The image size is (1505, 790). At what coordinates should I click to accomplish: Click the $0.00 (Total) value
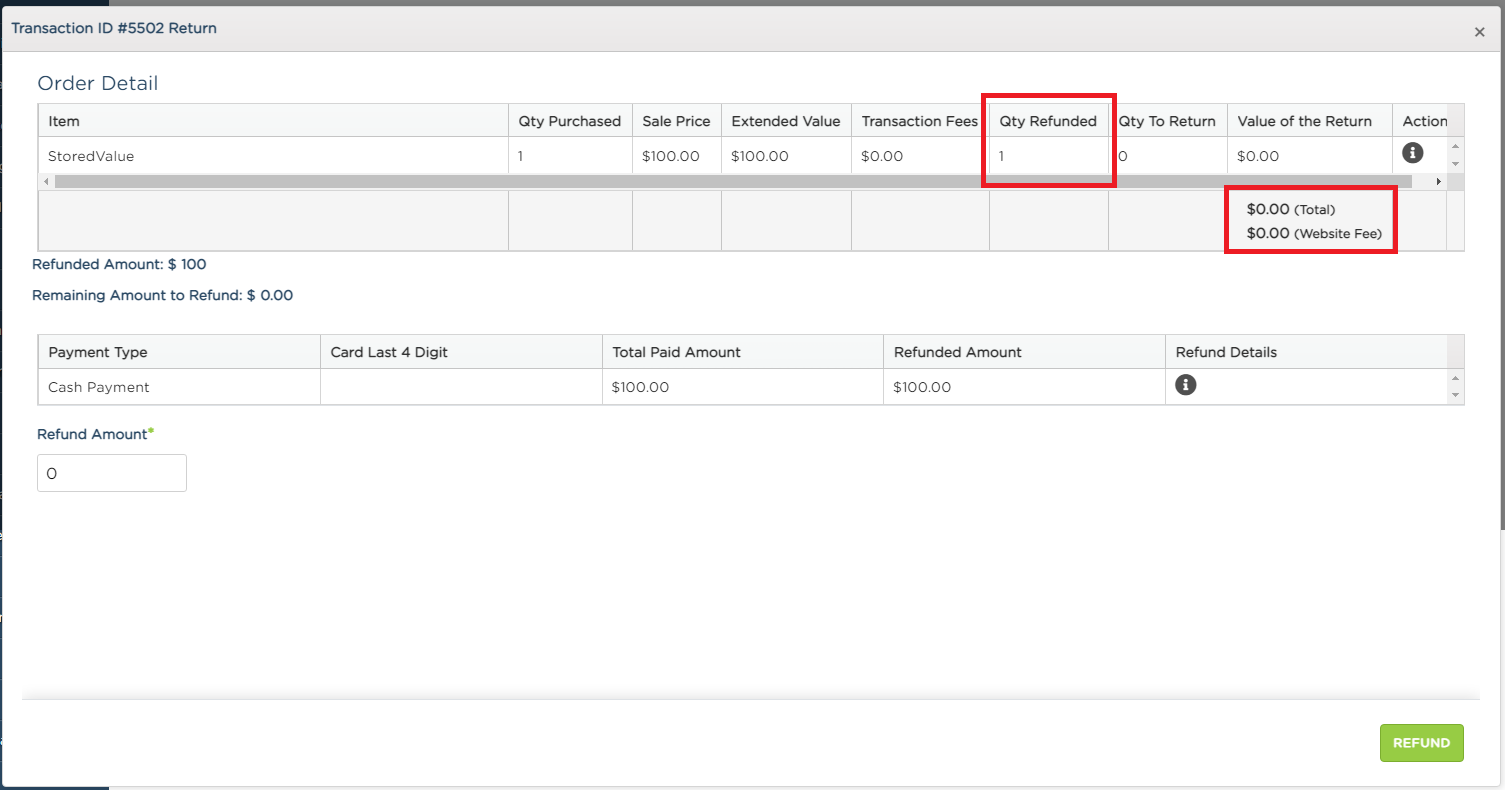pyautogui.click(x=1291, y=209)
